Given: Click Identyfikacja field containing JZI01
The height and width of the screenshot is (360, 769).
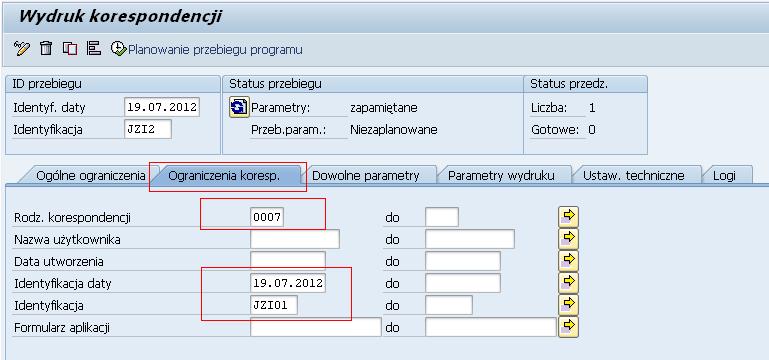Looking at the screenshot, I should pos(274,306).
